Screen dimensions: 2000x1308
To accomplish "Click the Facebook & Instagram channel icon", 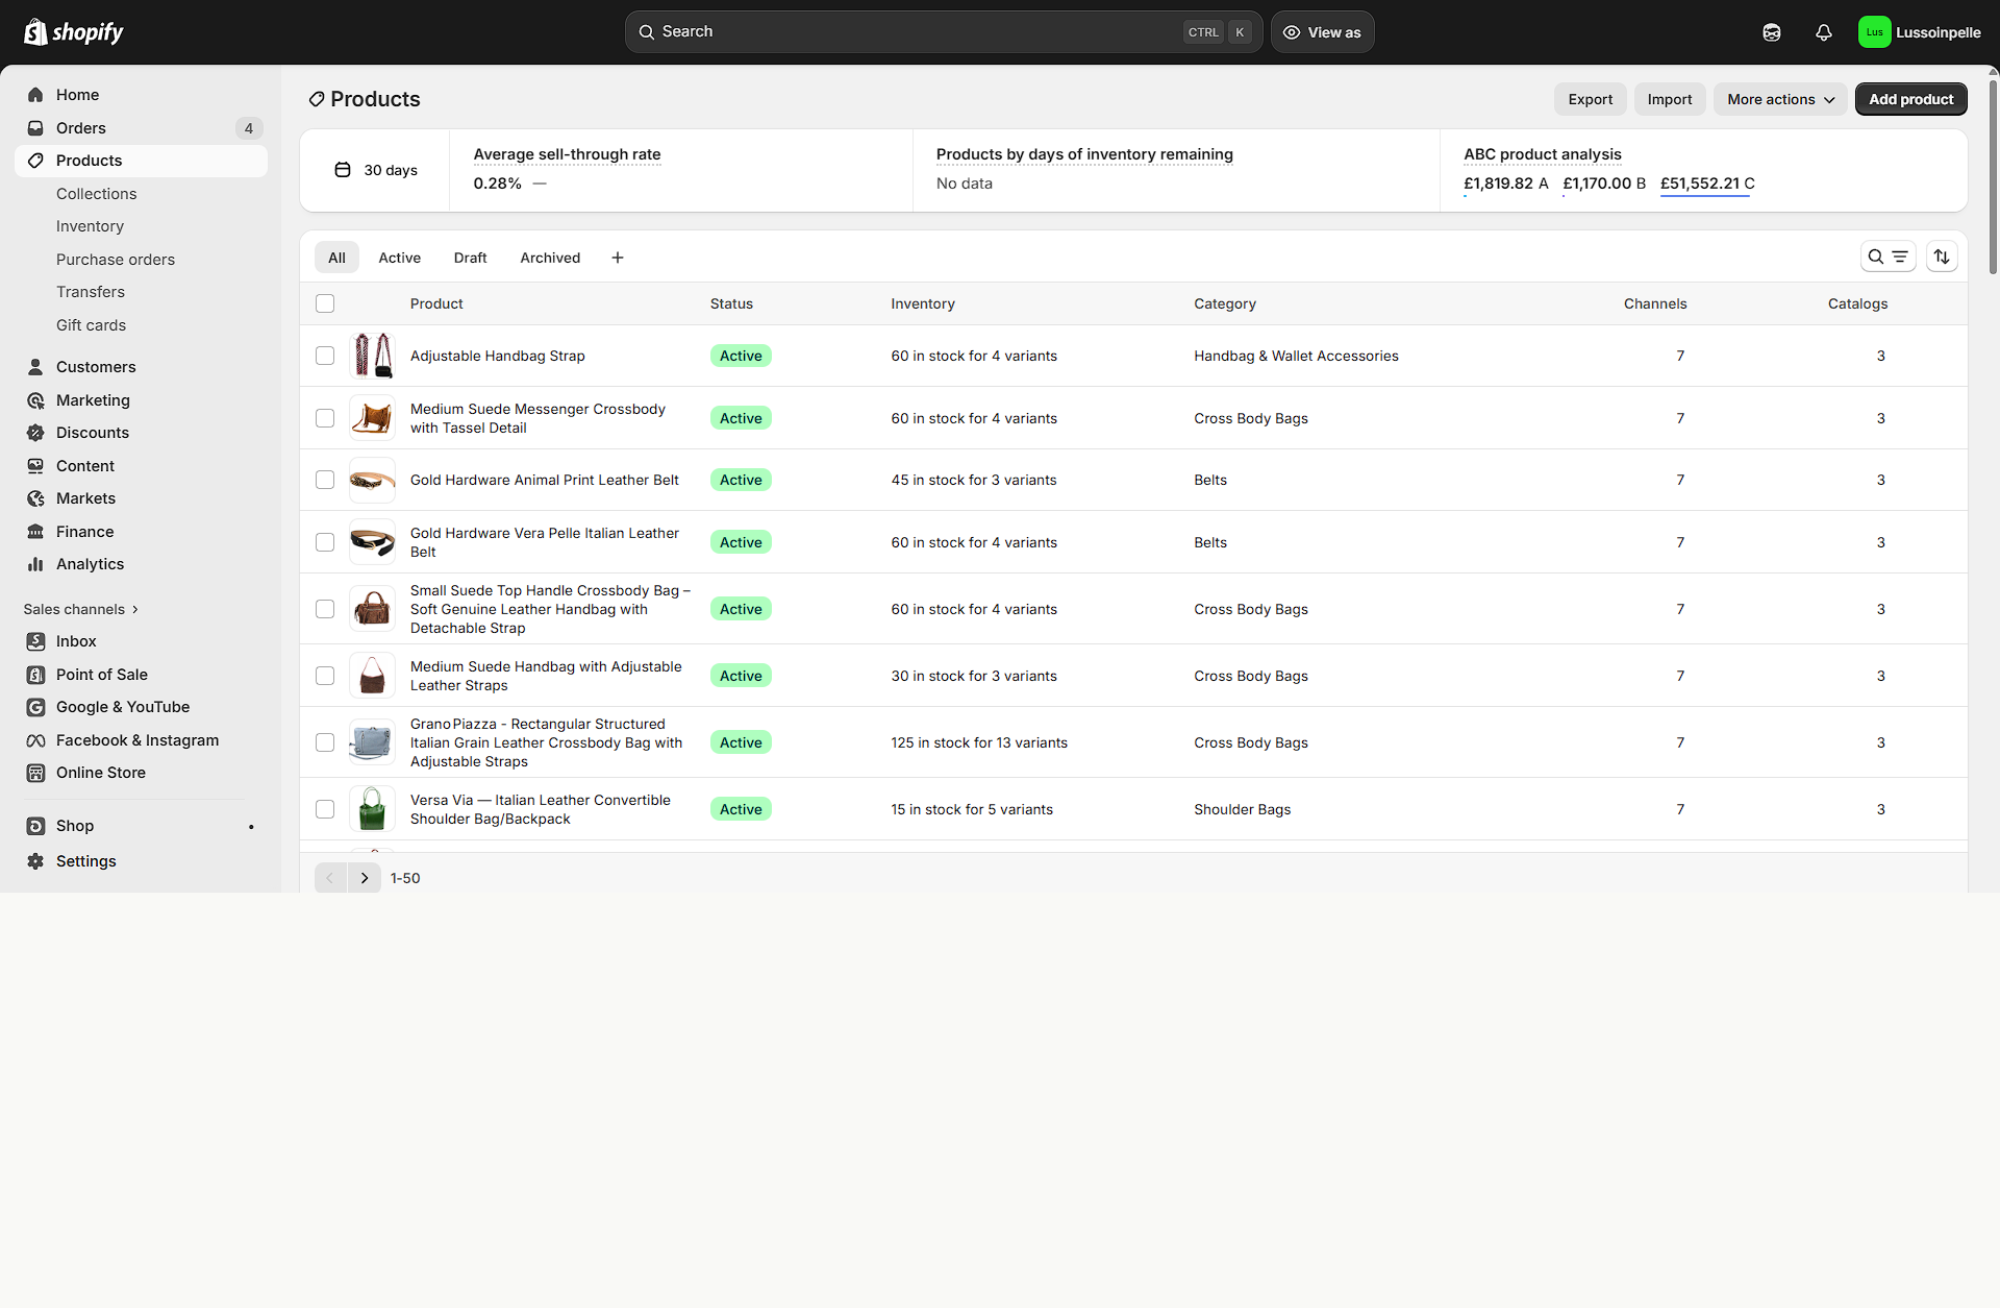I will point(36,740).
